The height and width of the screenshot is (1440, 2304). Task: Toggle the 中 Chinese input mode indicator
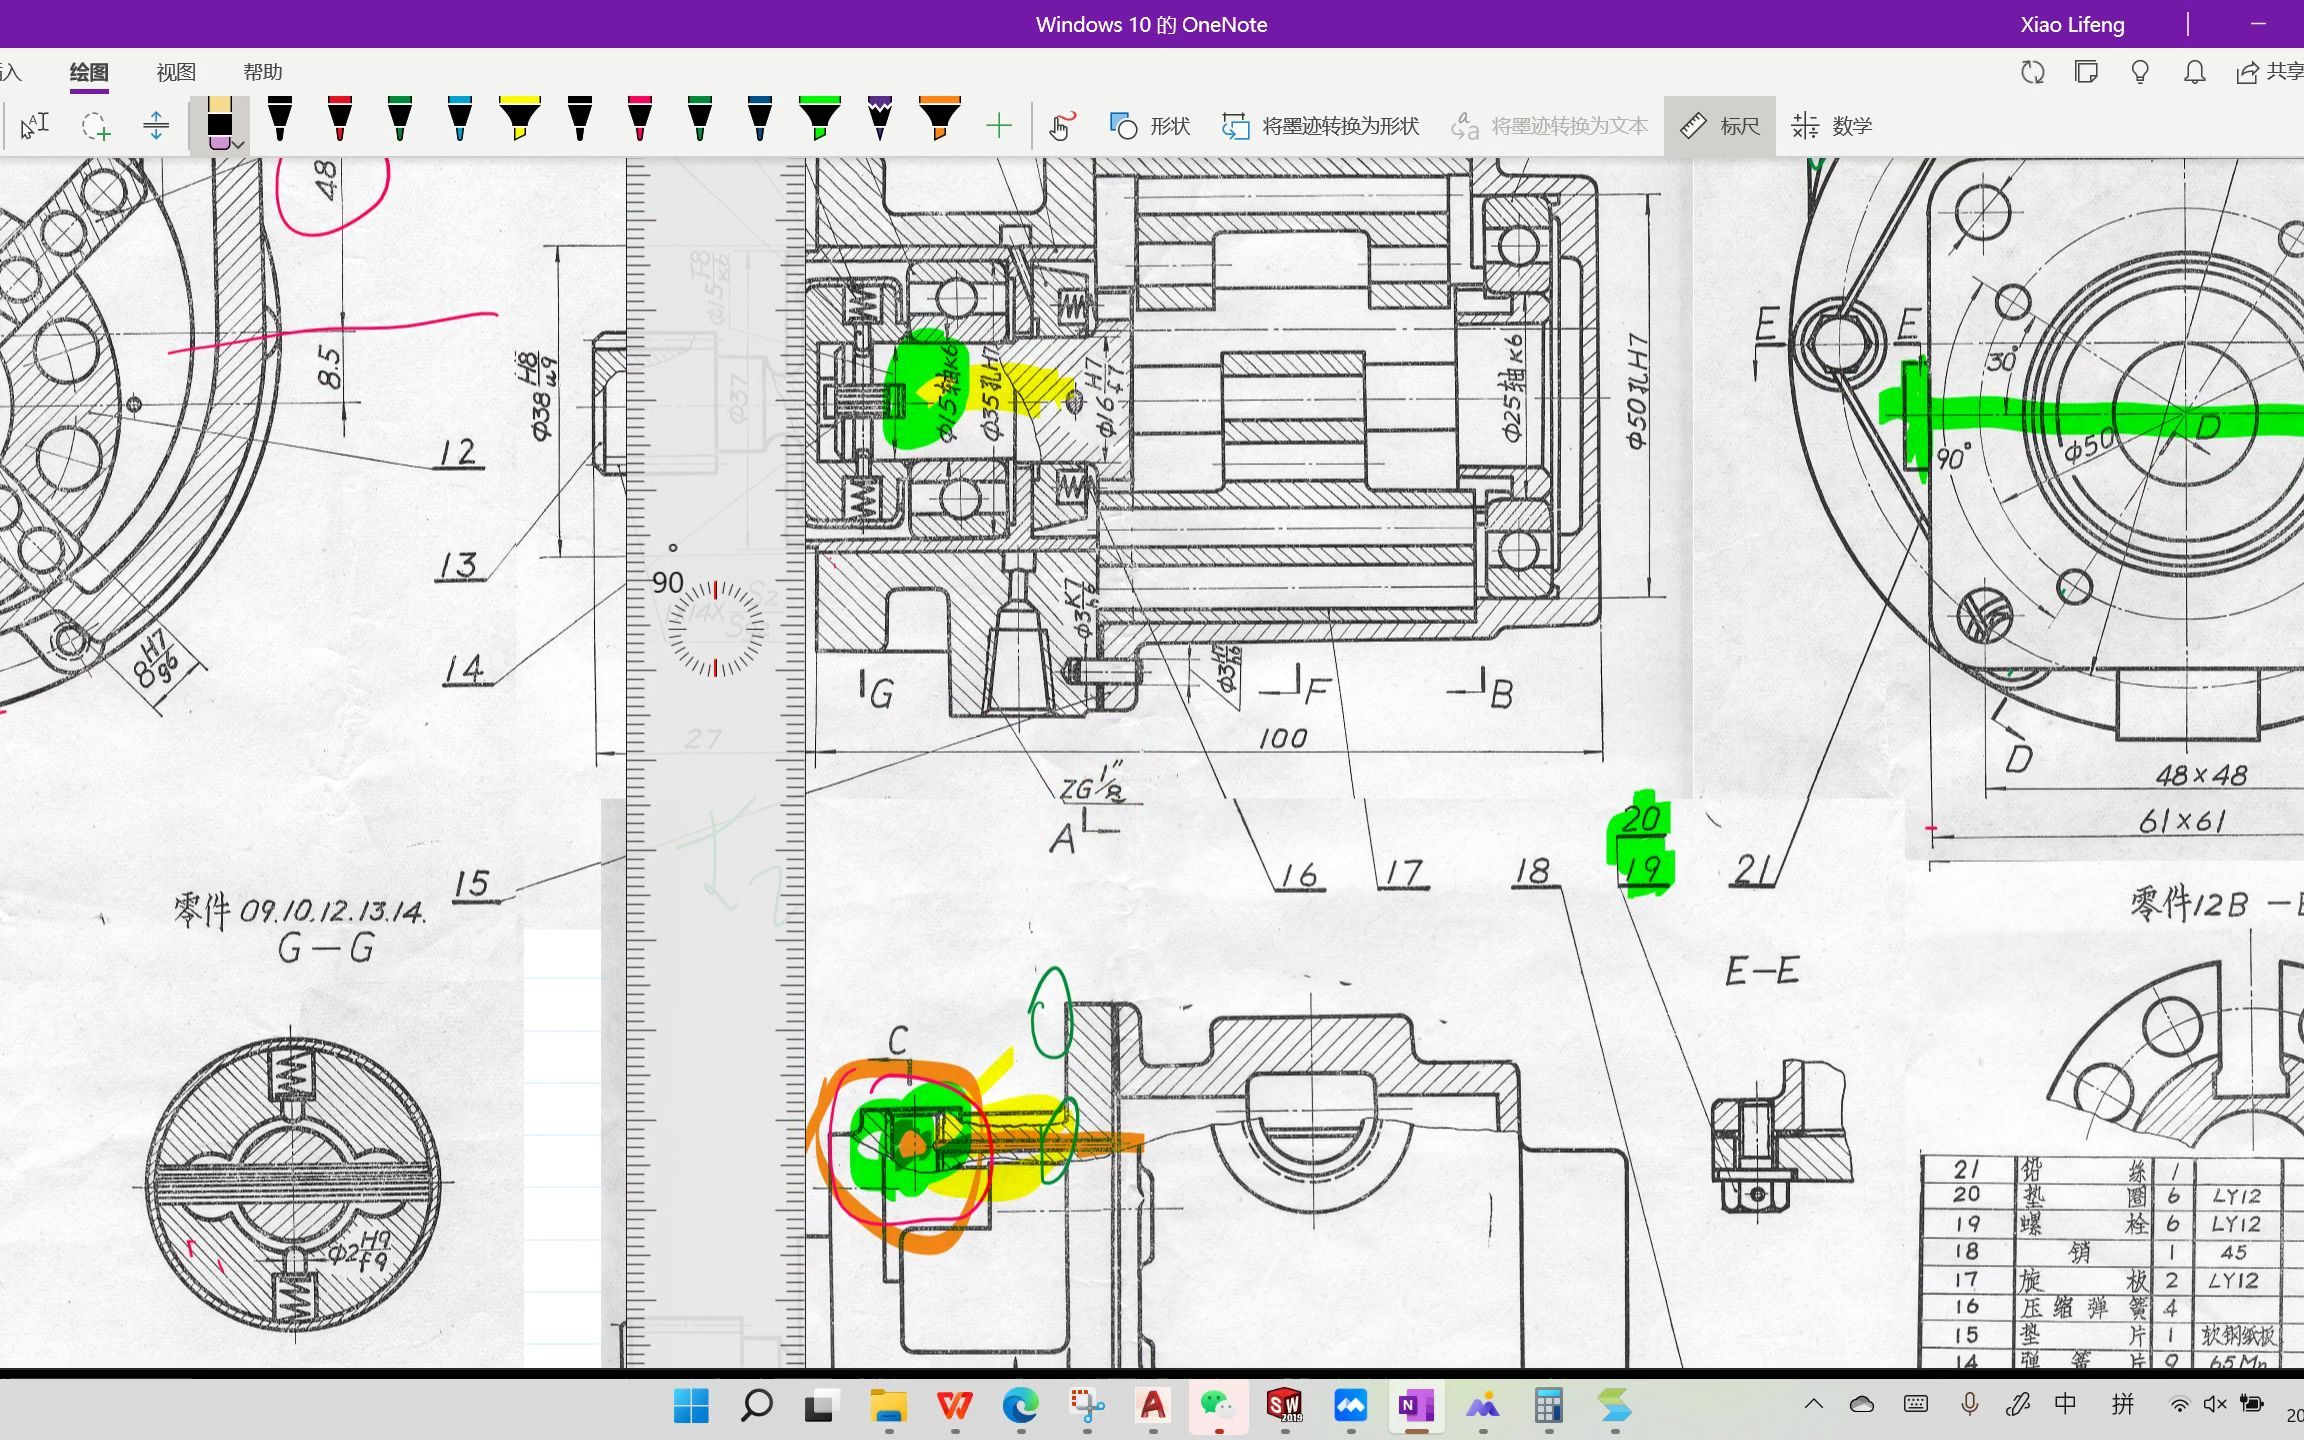[x=2066, y=1404]
